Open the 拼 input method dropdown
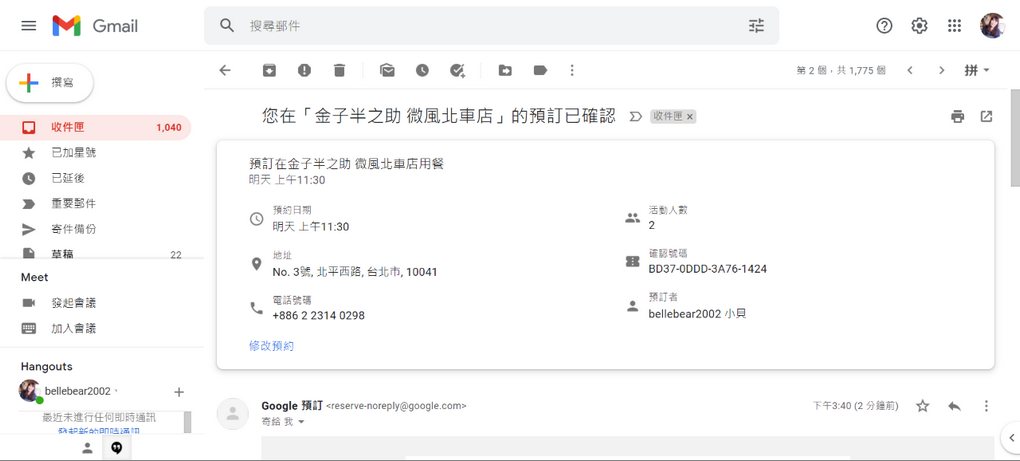1020x461 pixels. pos(977,70)
